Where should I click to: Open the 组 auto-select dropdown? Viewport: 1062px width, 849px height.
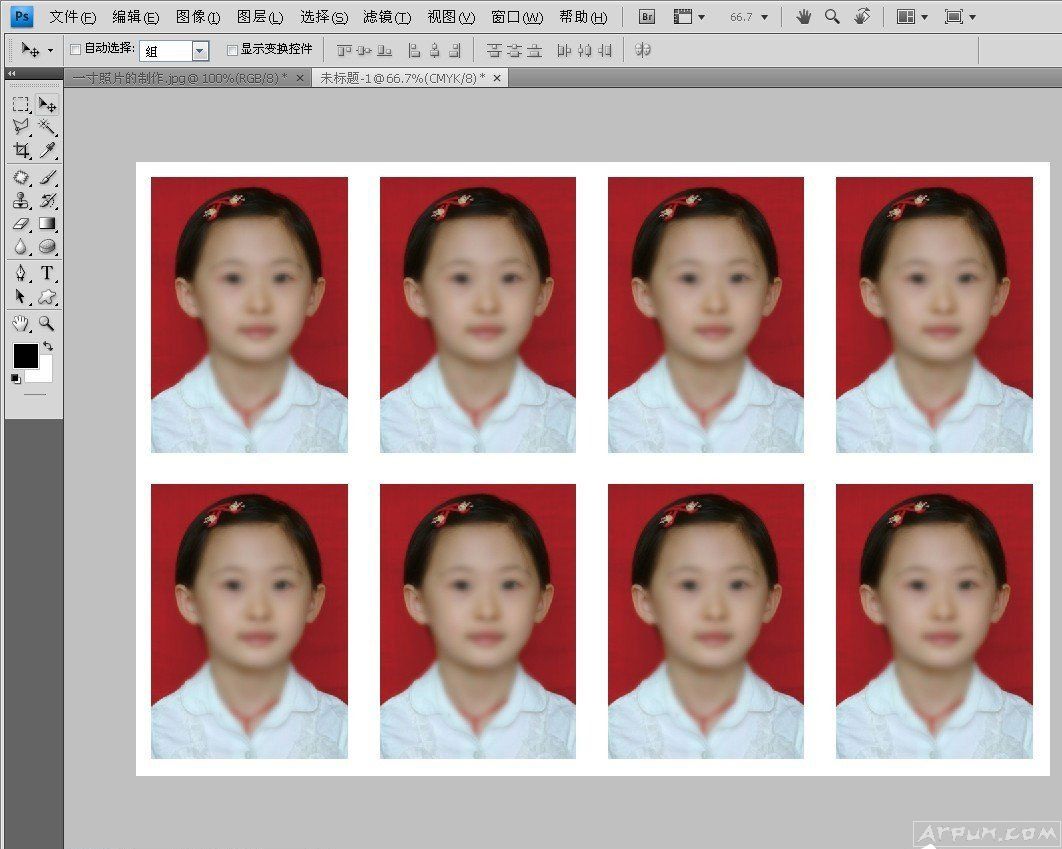(200, 50)
